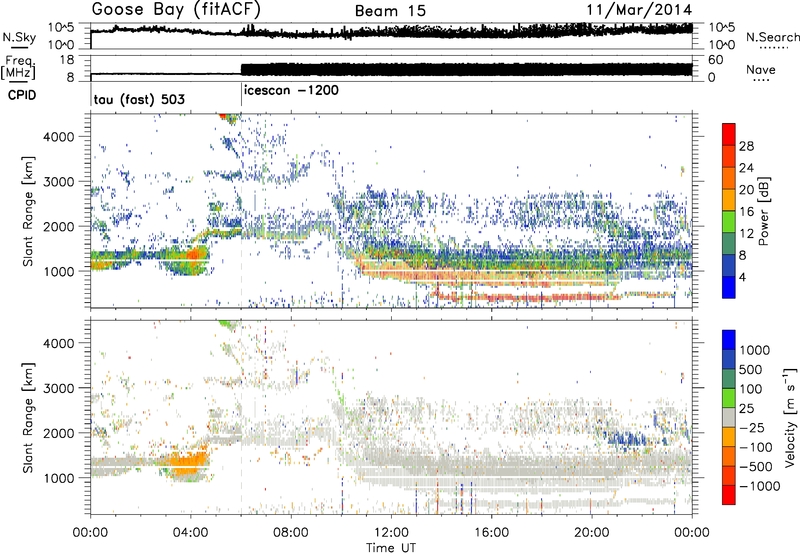Click the "Slant Range [km]" label of velocity panel
This screenshot has width=800, height=554.
click(x=28, y=417)
